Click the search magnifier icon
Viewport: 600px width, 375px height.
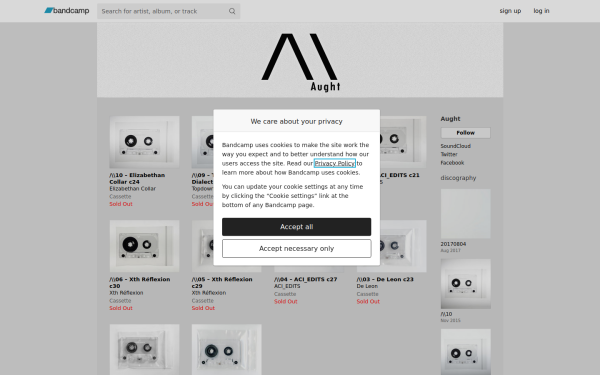232,11
